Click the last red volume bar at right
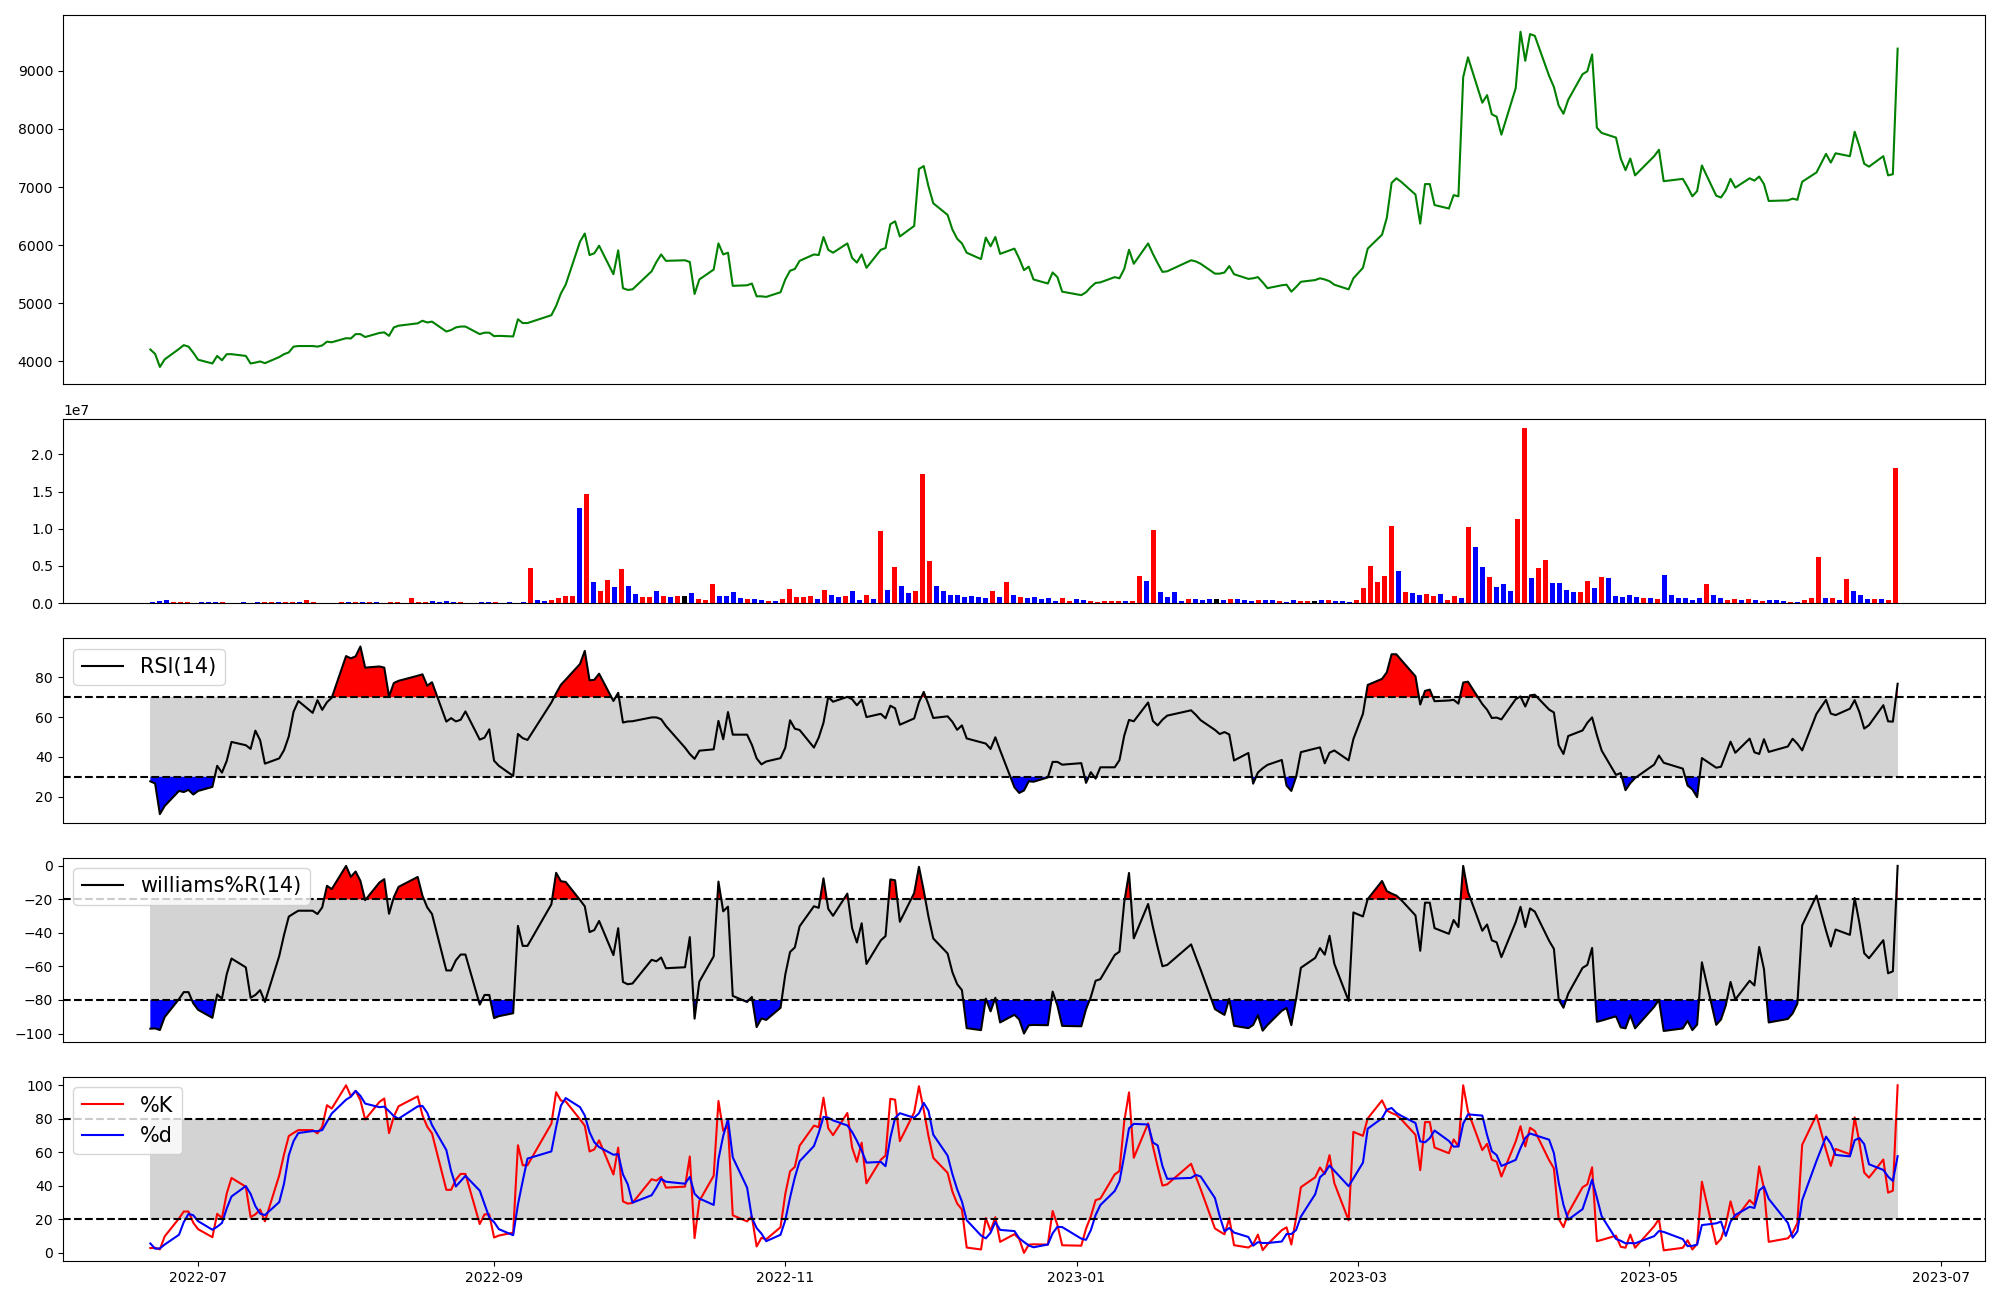This screenshot has height=1300, width=2000. coord(1895,536)
